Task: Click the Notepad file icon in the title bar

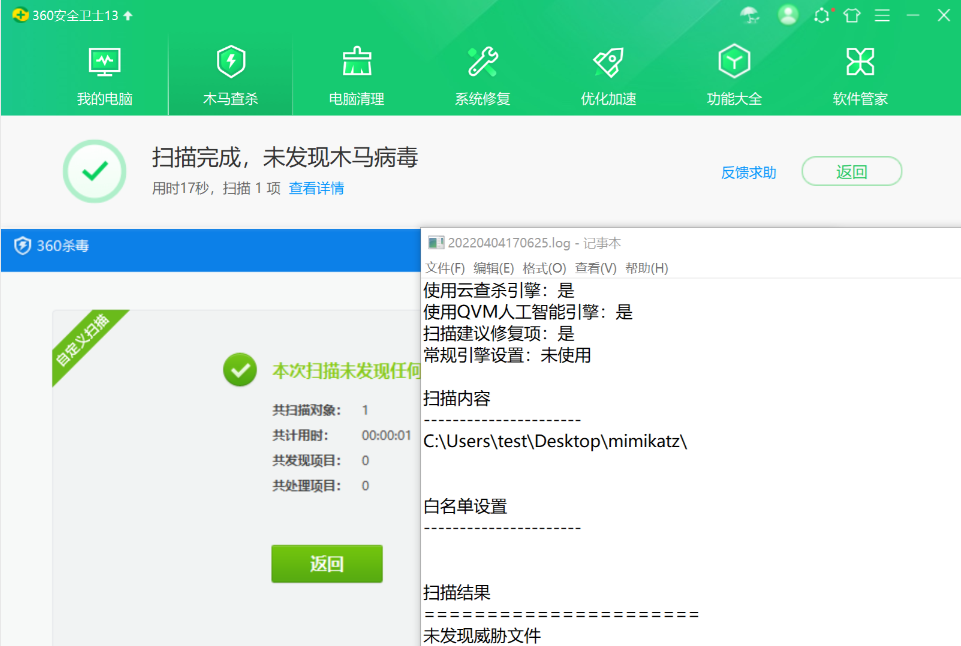Action: [436, 243]
